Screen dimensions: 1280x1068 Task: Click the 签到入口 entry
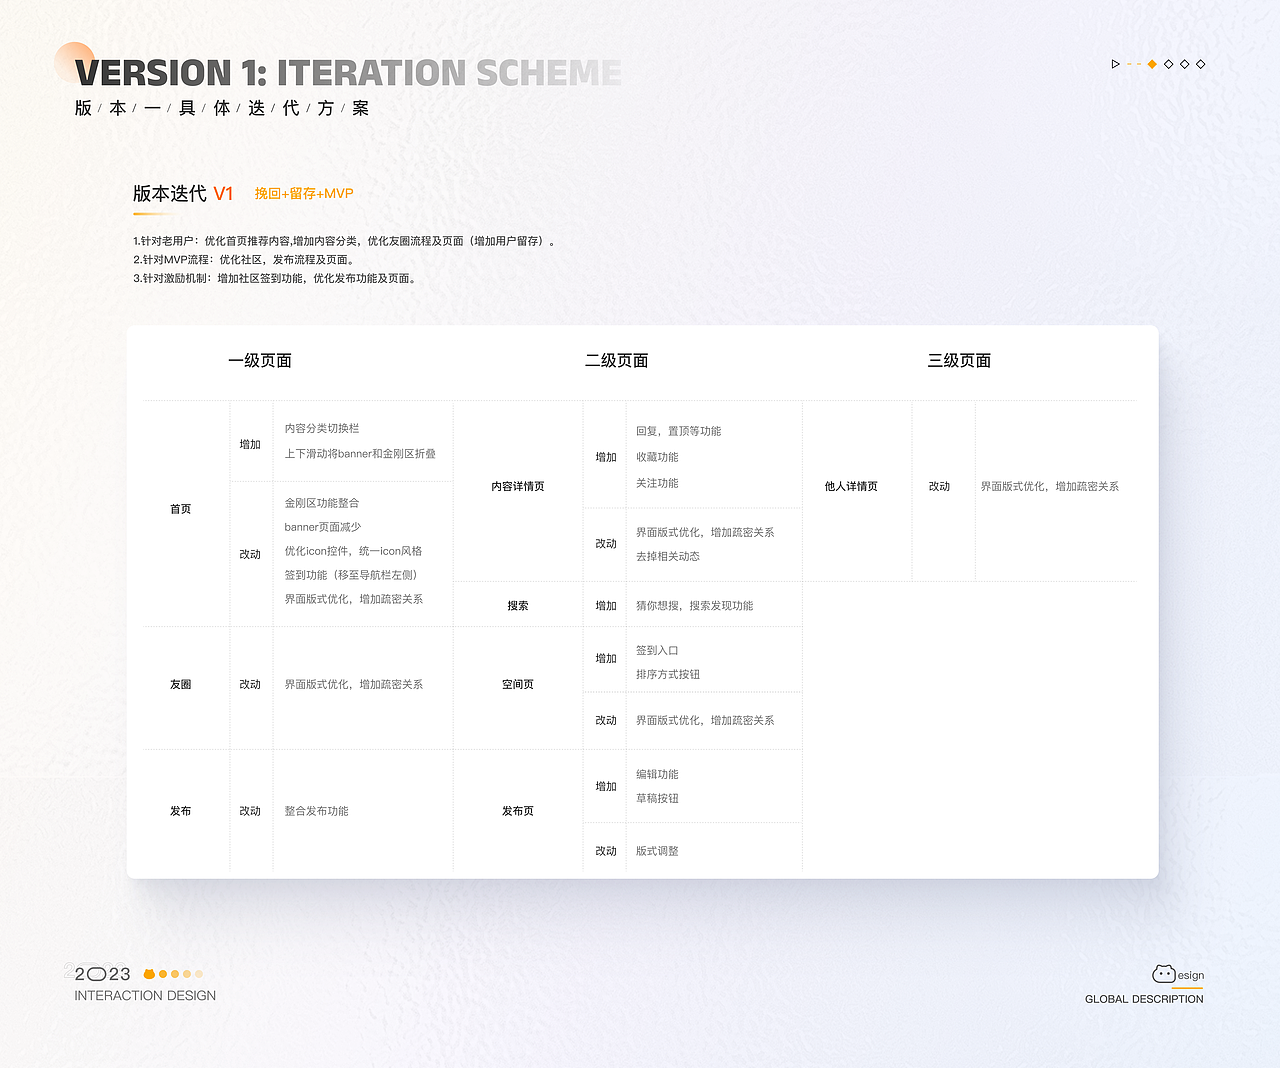[657, 650]
